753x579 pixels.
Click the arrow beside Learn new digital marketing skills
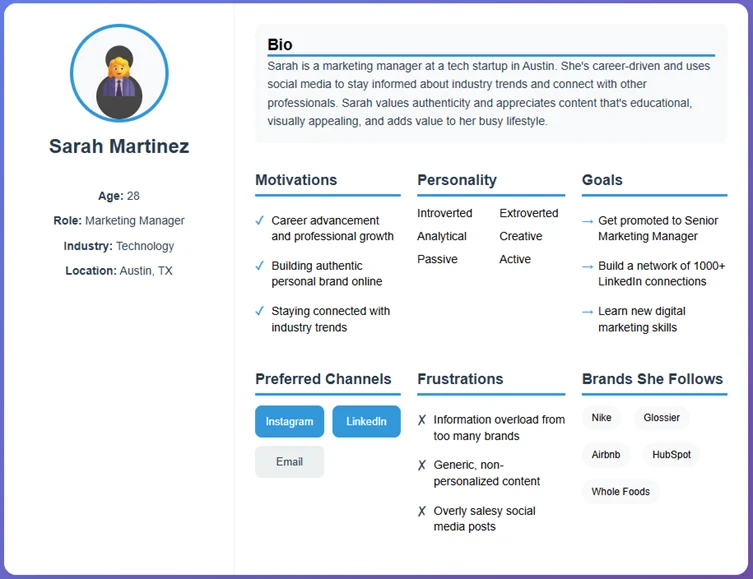pyautogui.click(x=588, y=312)
